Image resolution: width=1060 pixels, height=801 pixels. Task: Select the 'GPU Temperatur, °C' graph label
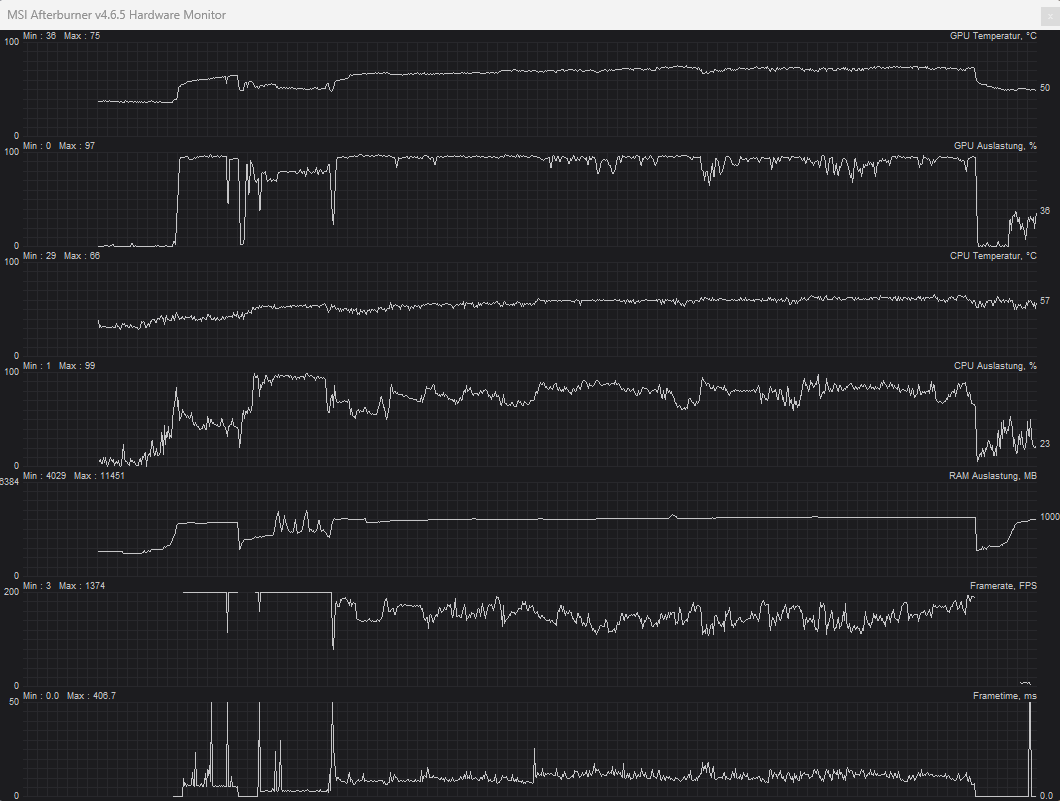(x=993, y=36)
